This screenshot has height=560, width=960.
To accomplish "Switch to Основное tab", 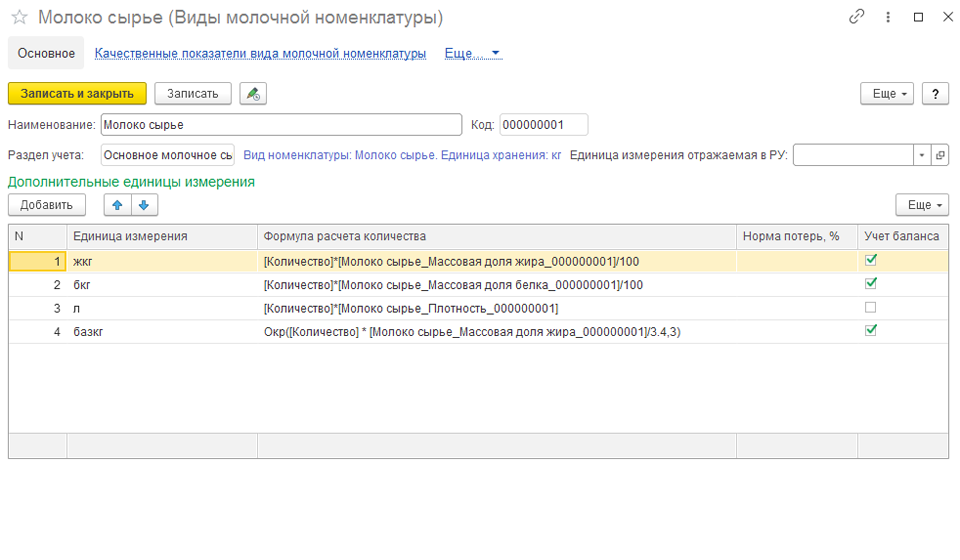I will tap(47, 53).
